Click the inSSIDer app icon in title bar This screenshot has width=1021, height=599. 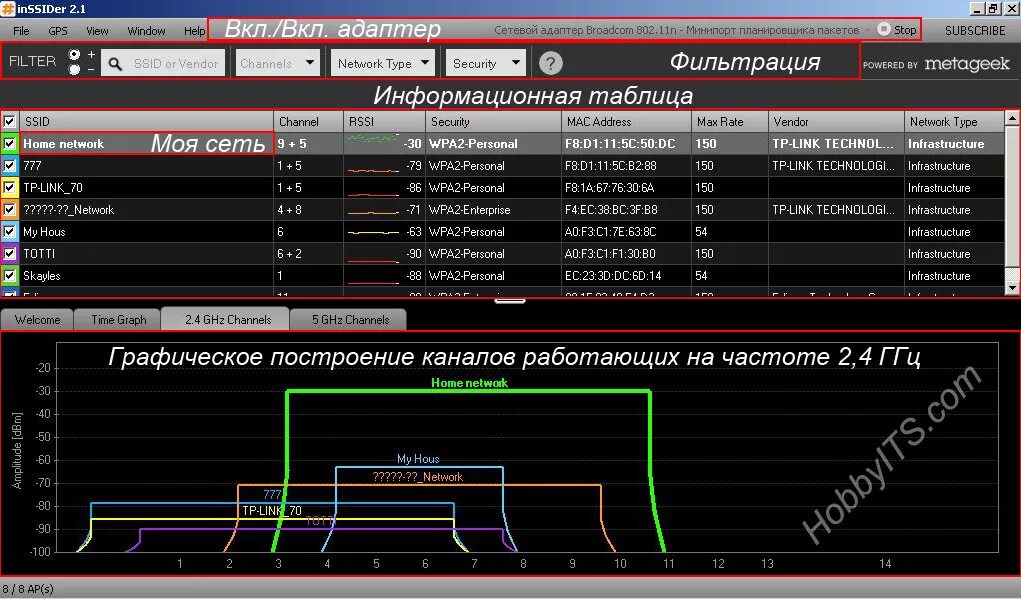[8, 8]
